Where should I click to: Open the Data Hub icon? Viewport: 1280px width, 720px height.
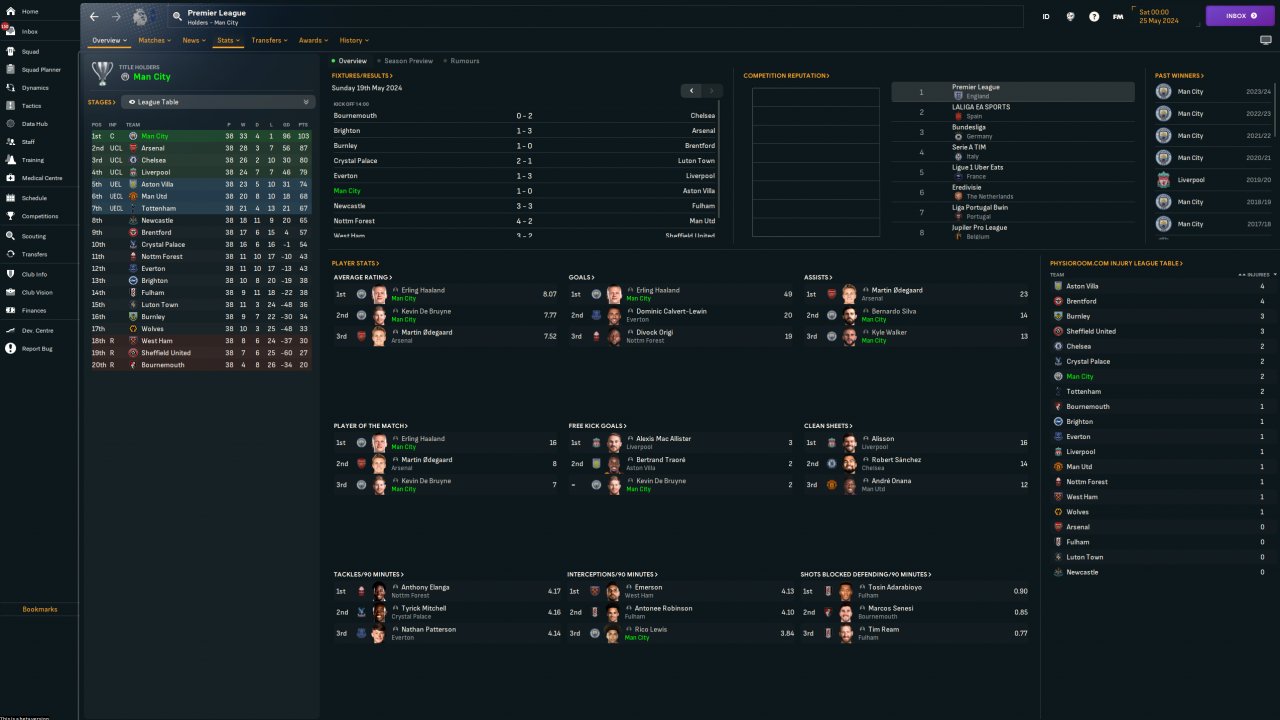click(10, 123)
